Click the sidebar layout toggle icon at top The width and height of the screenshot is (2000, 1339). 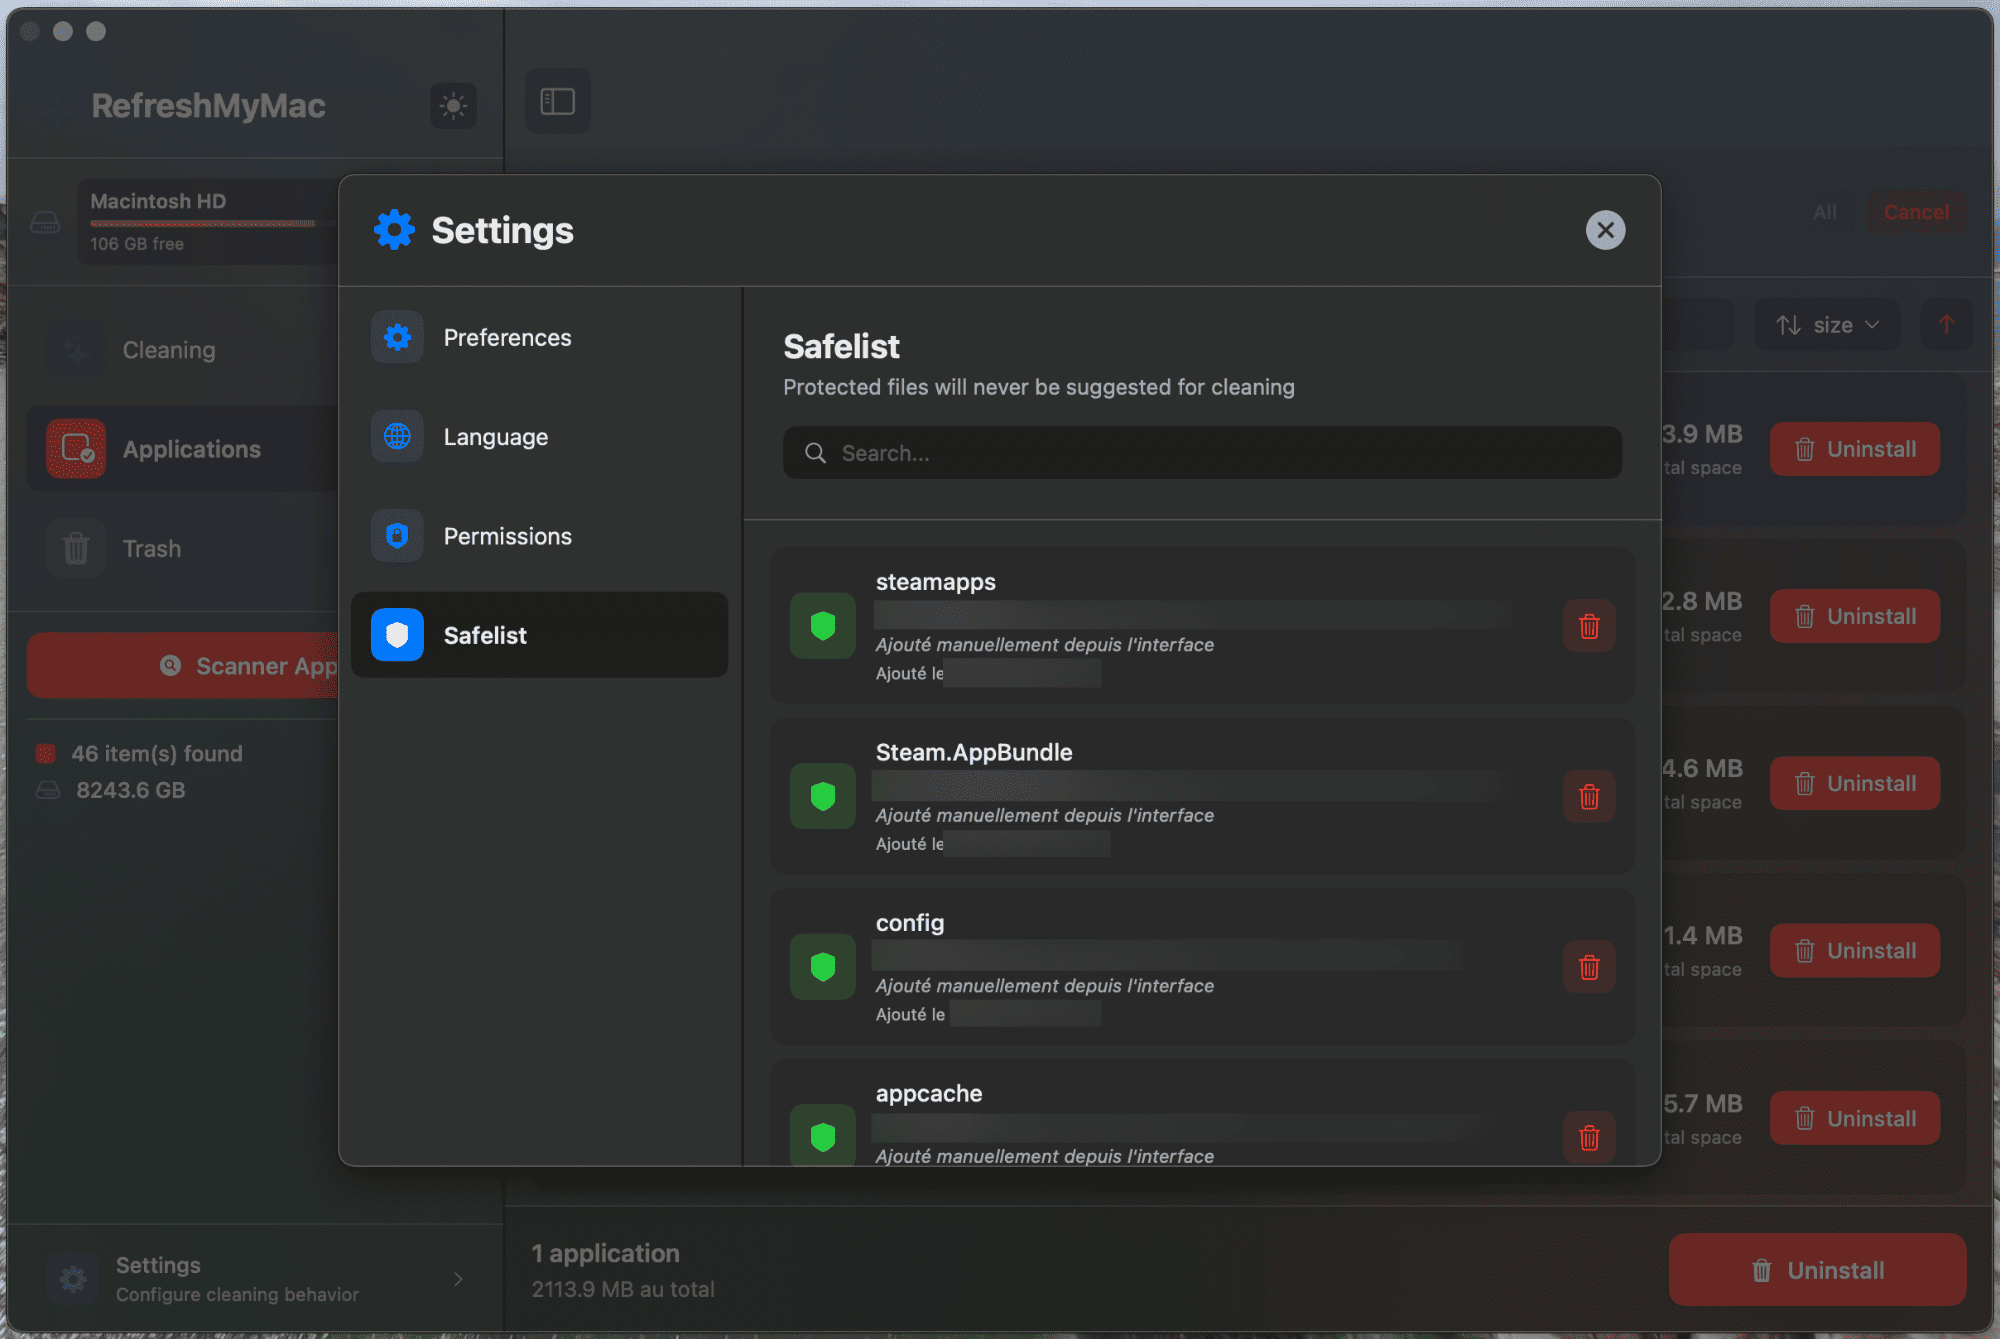pyautogui.click(x=557, y=101)
